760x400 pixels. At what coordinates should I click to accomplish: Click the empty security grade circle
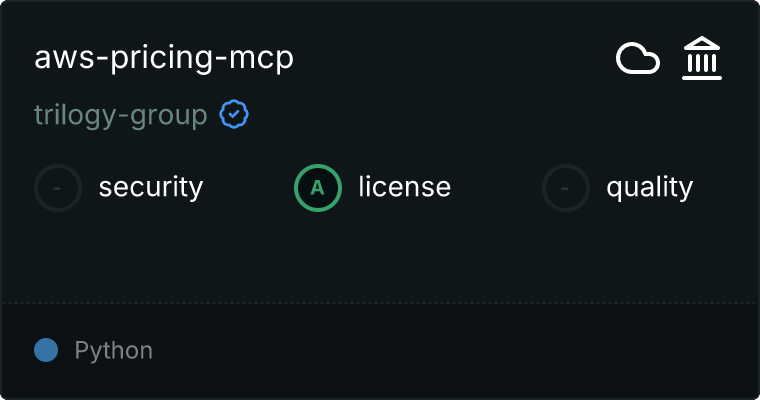tap(58, 188)
